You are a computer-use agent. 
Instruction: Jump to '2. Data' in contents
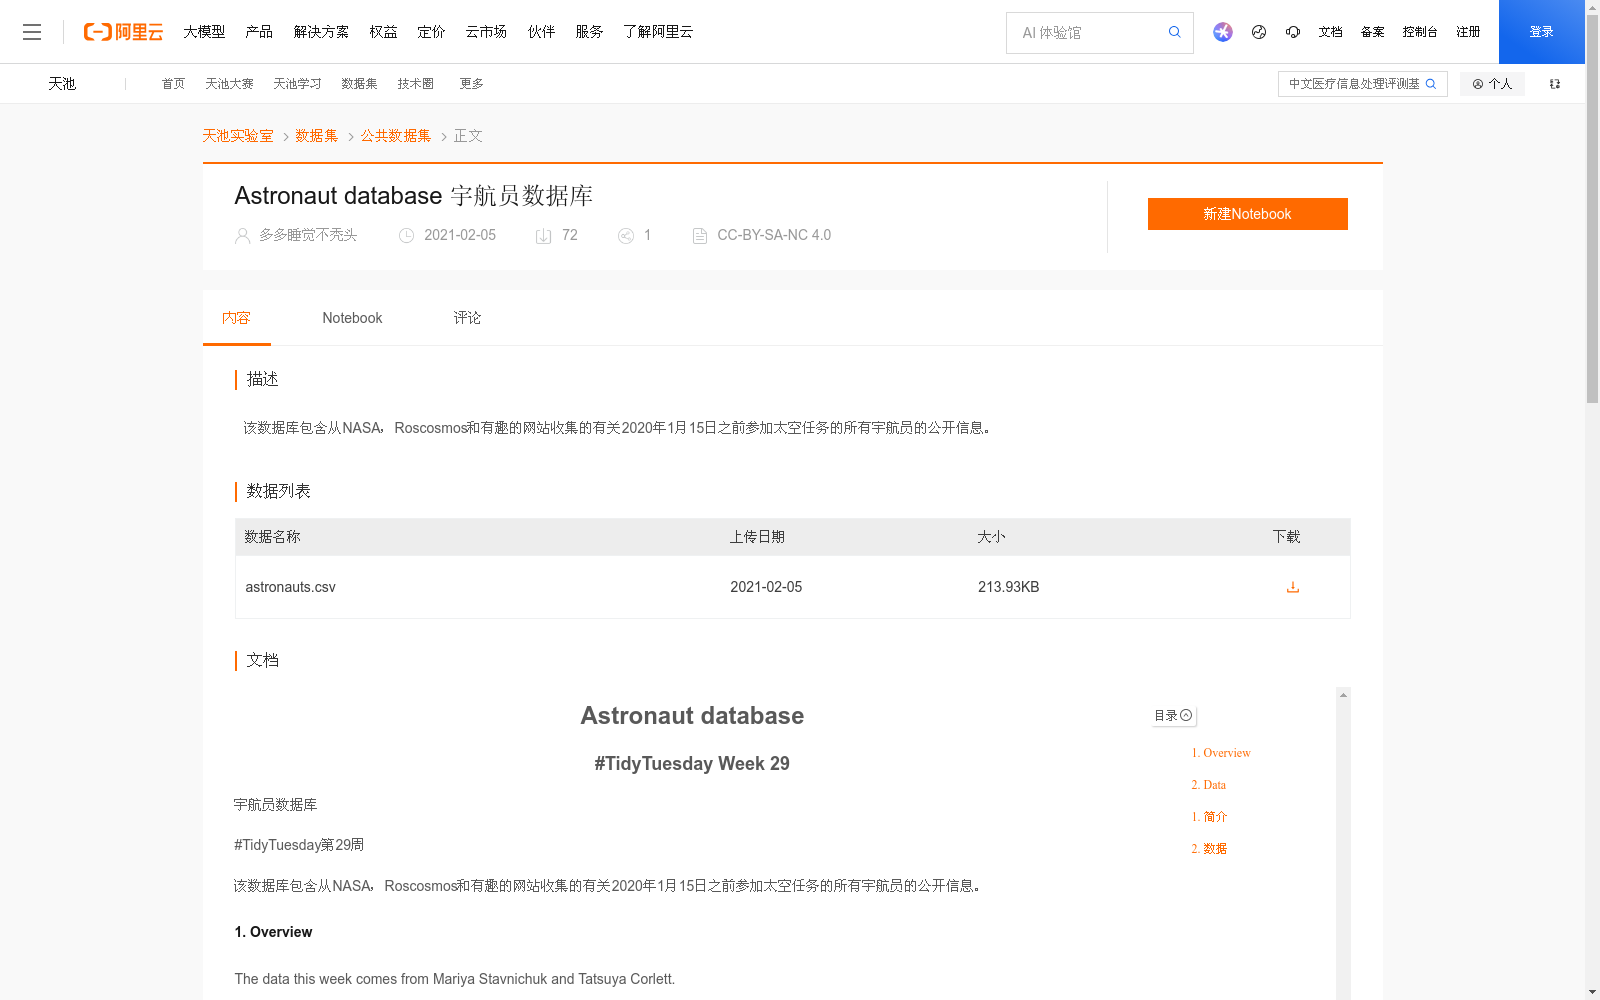click(1208, 785)
